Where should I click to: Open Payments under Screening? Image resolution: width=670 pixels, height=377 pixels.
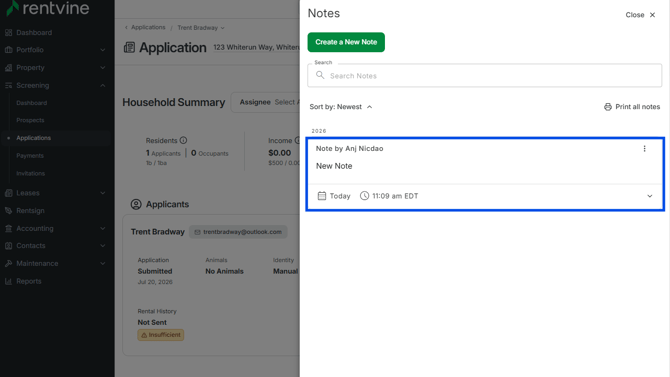30,156
